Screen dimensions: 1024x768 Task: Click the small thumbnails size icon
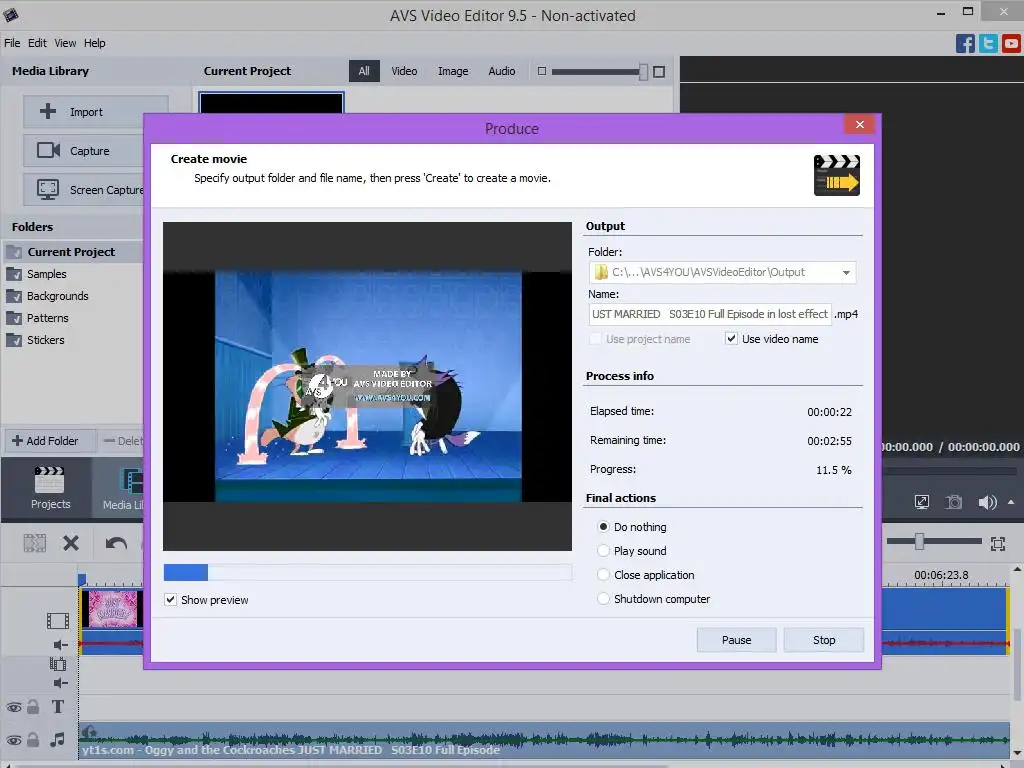[541, 71]
